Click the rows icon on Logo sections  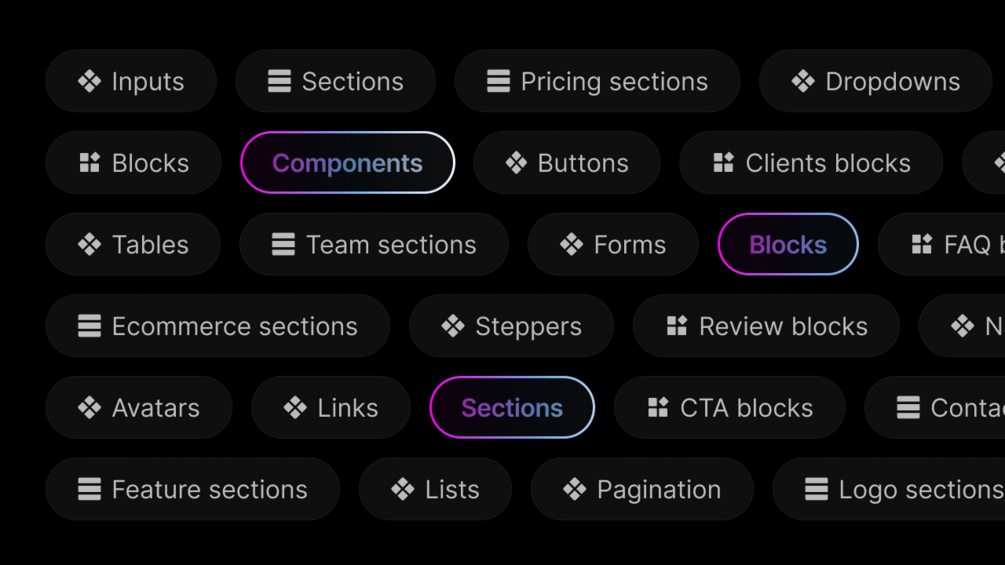click(816, 489)
